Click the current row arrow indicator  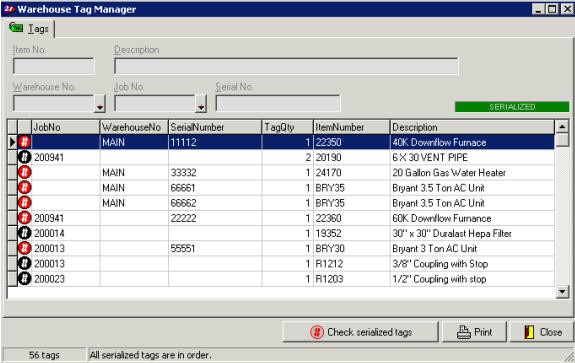(12, 142)
